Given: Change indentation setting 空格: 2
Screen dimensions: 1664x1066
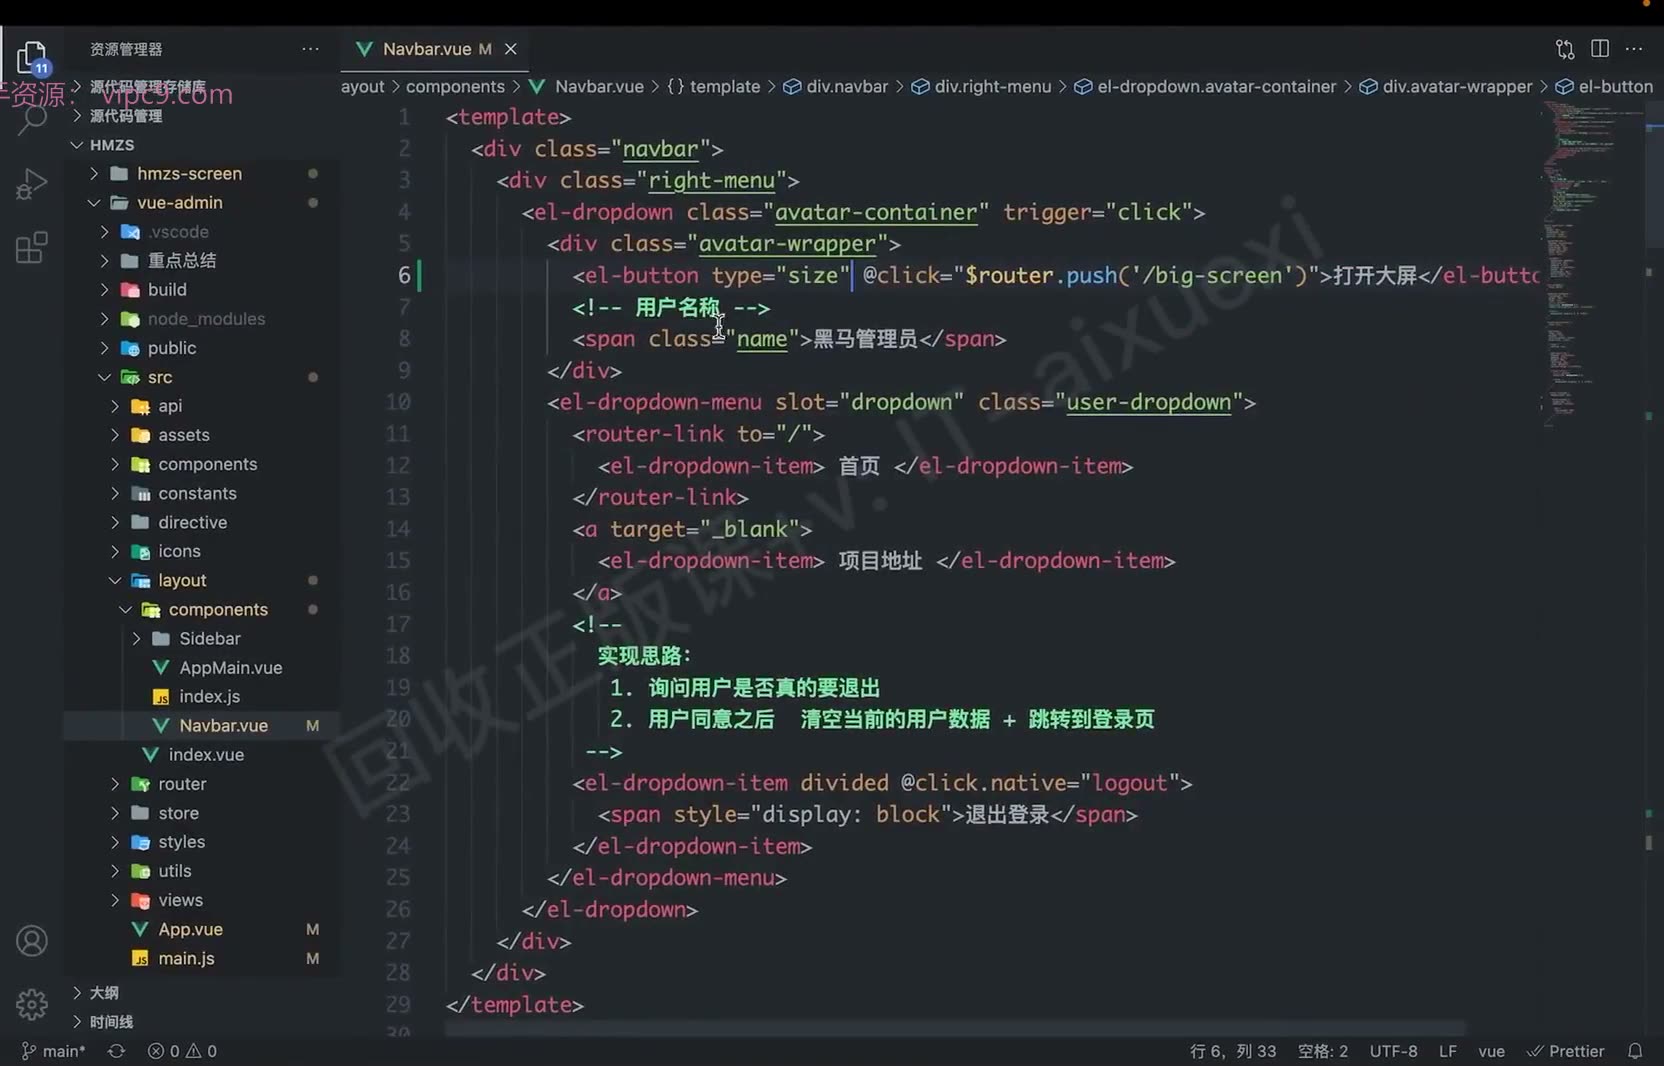Looking at the screenshot, I should (1322, 1051).
